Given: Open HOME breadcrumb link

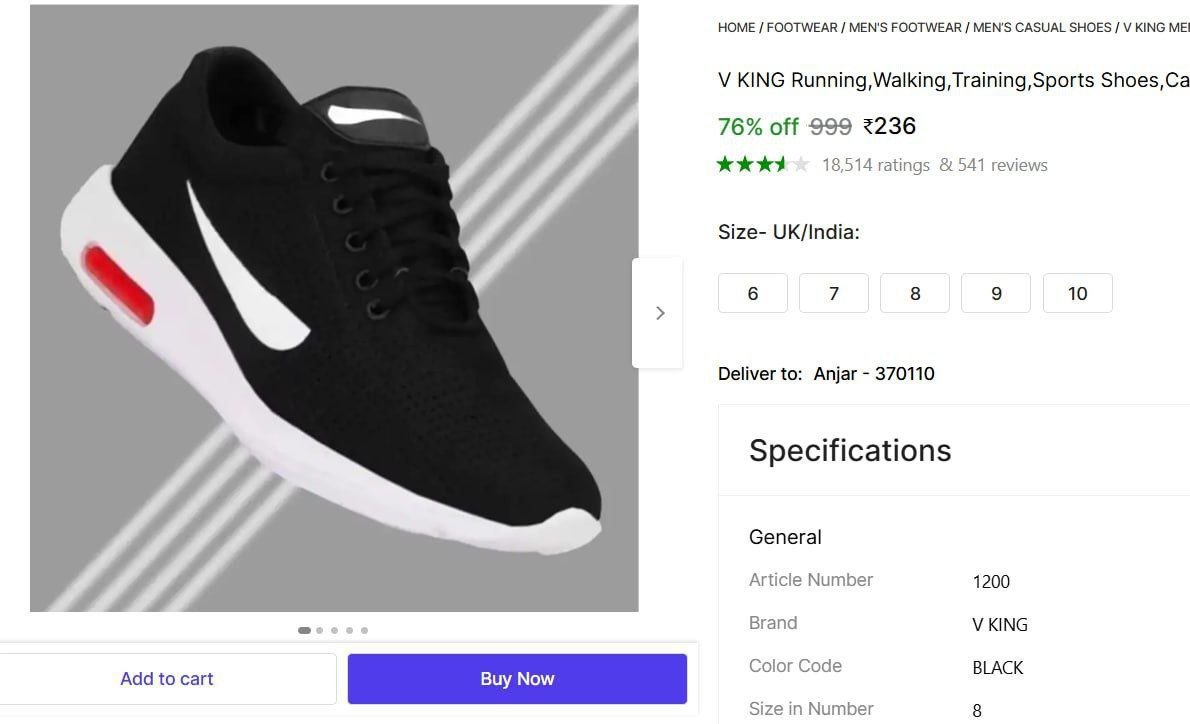Looking at the screenshot, I should tap(736, 28).
